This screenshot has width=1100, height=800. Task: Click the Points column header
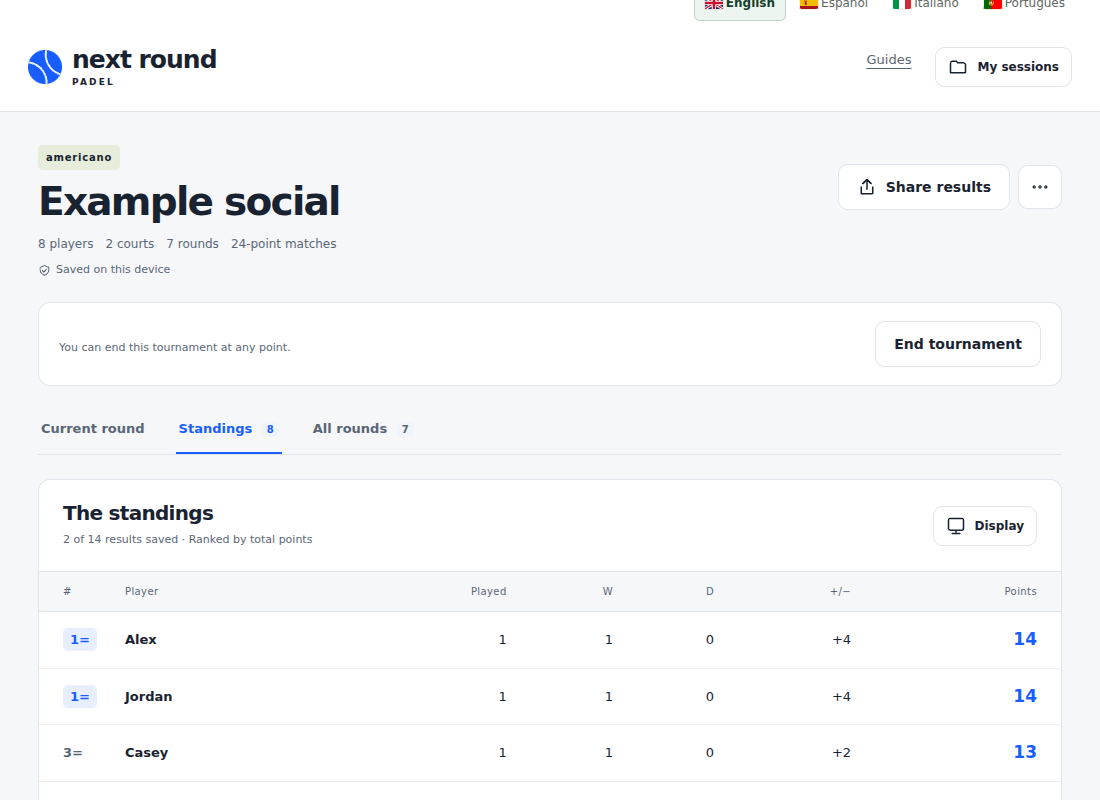(x=1020, y=592)
